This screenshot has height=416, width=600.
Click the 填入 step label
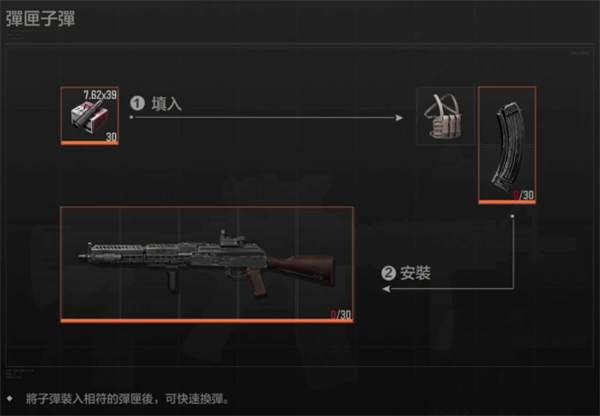(x=166, y=104)
